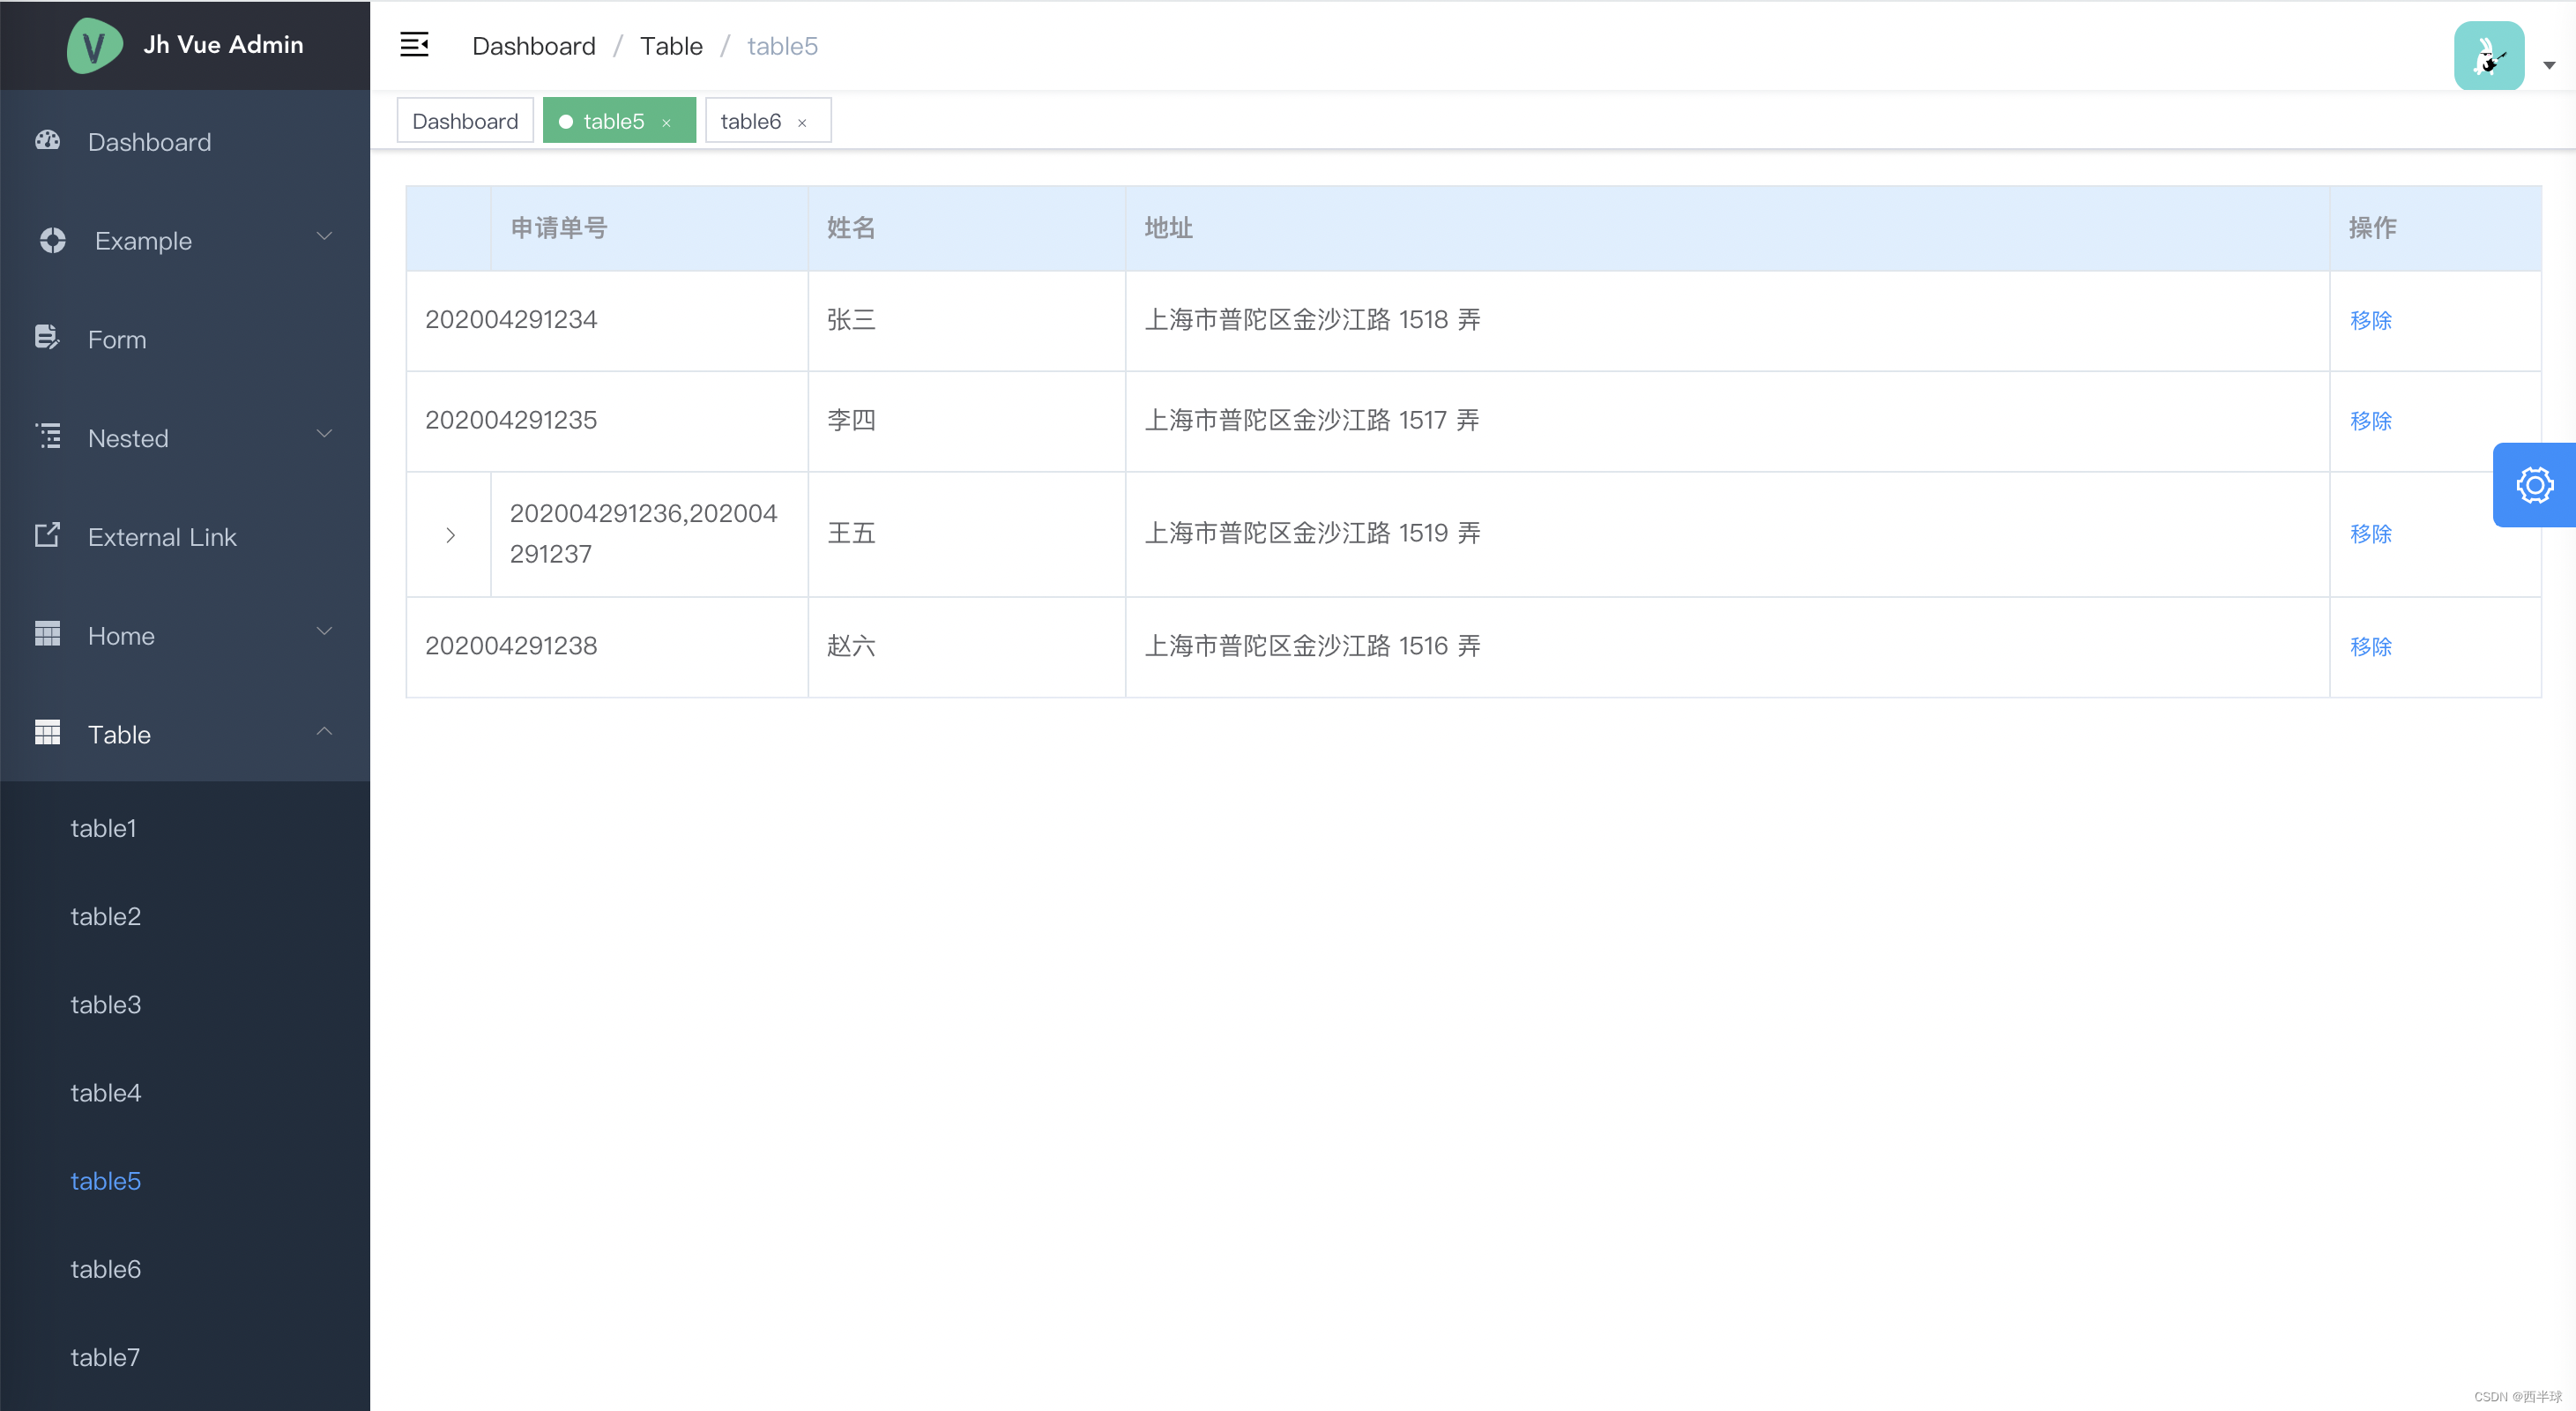Screen dimensions: 2576x1411
Task: Expand the Nested menu chevron
Action: [324, 434]
